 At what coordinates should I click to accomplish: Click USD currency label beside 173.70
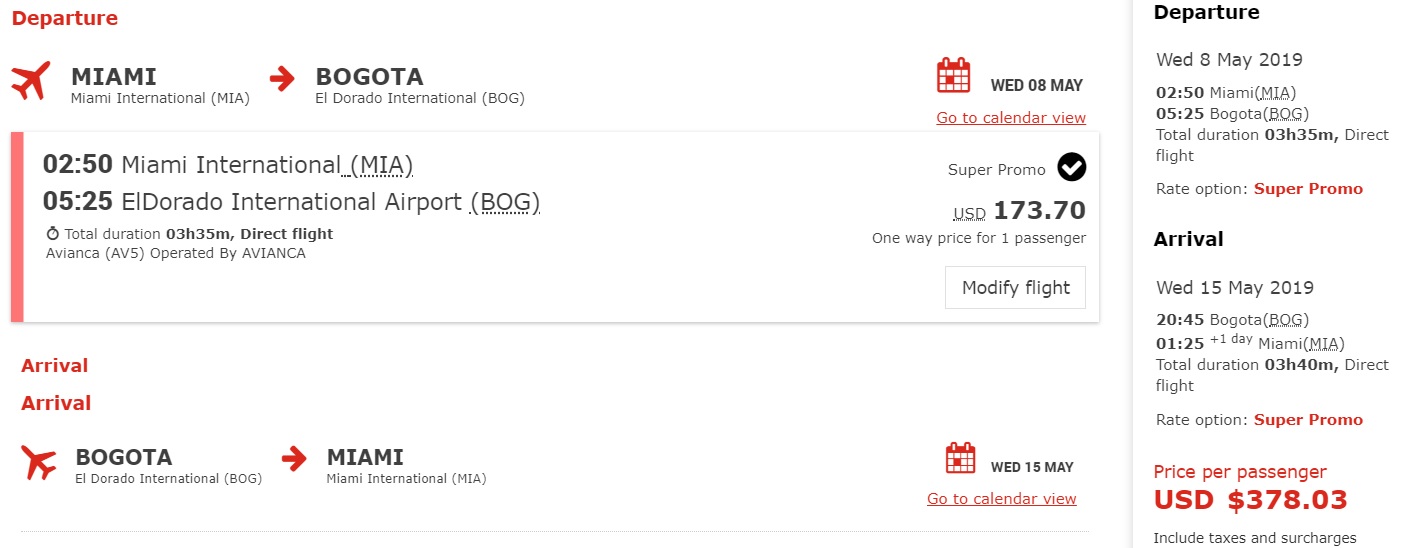click(x=969, y=213)
